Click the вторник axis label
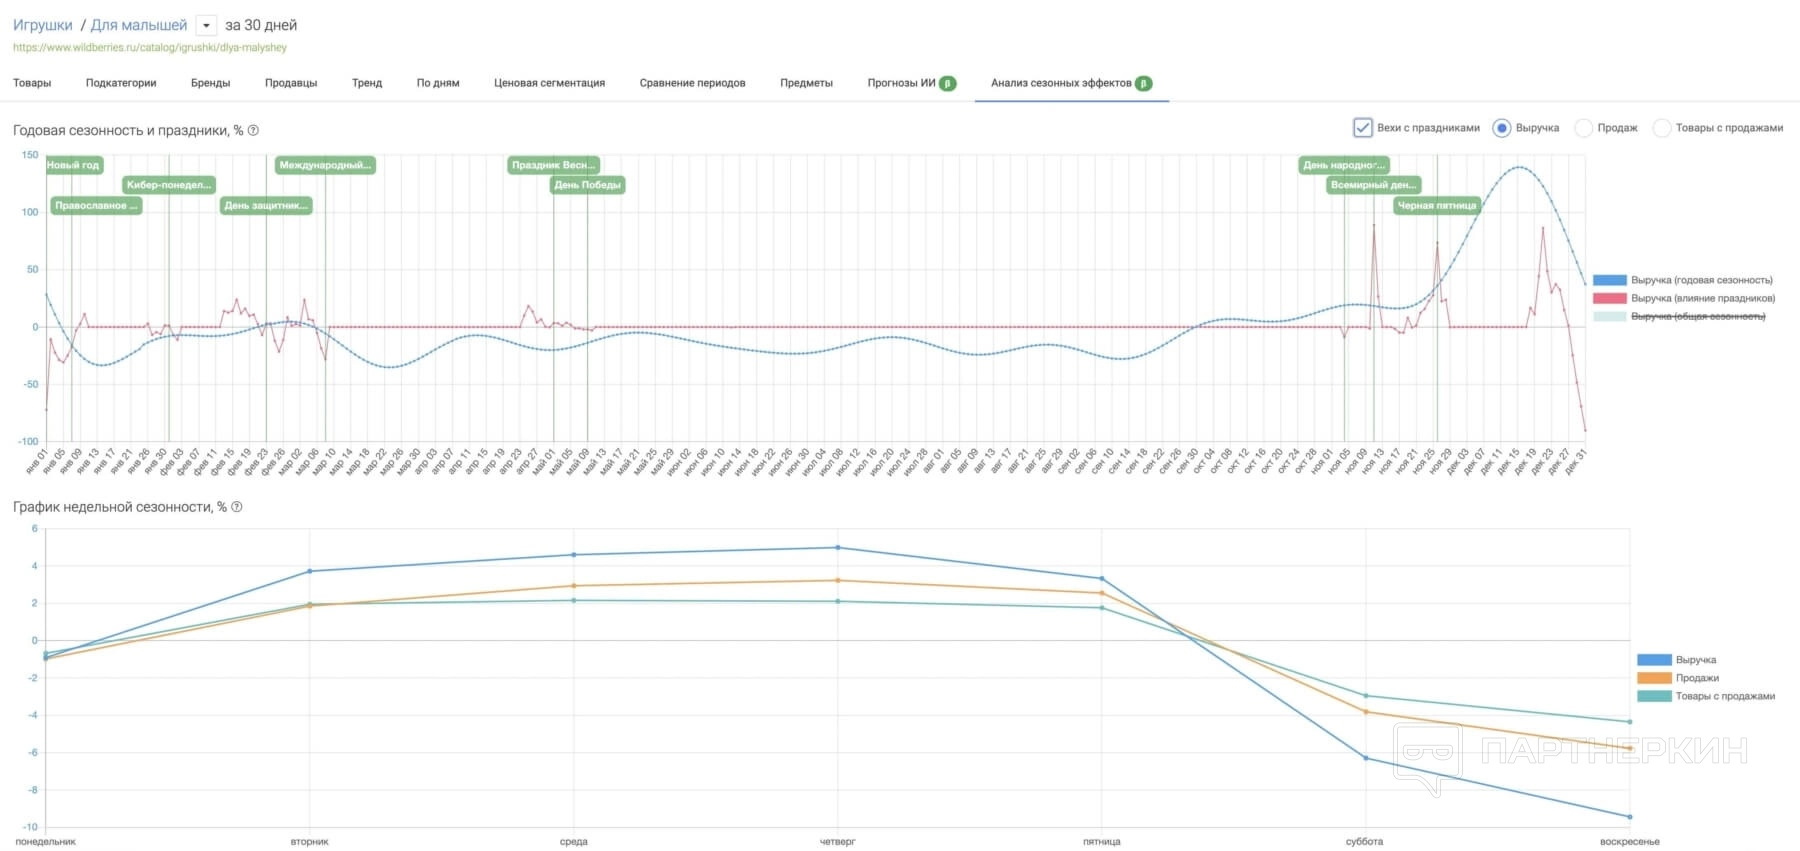1800x851 pixels. [x=310, y=842]
